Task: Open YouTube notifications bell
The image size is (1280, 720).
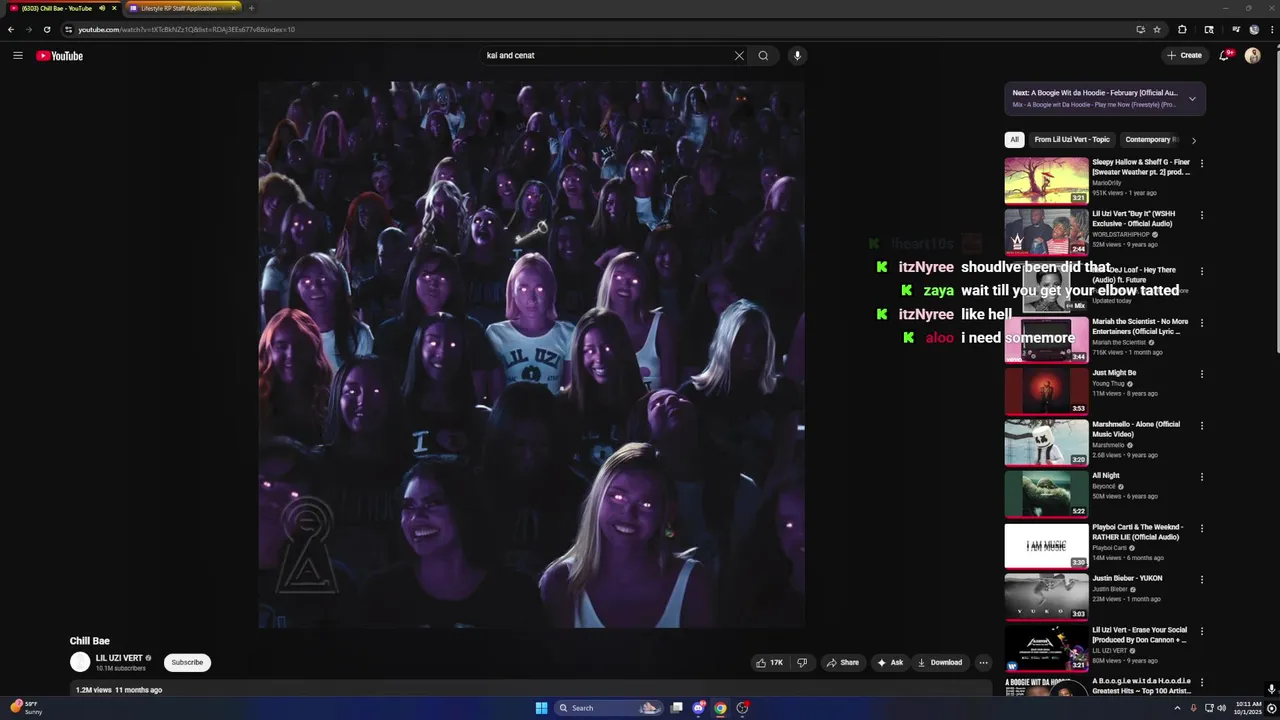Action: [x=1224, y=56]
